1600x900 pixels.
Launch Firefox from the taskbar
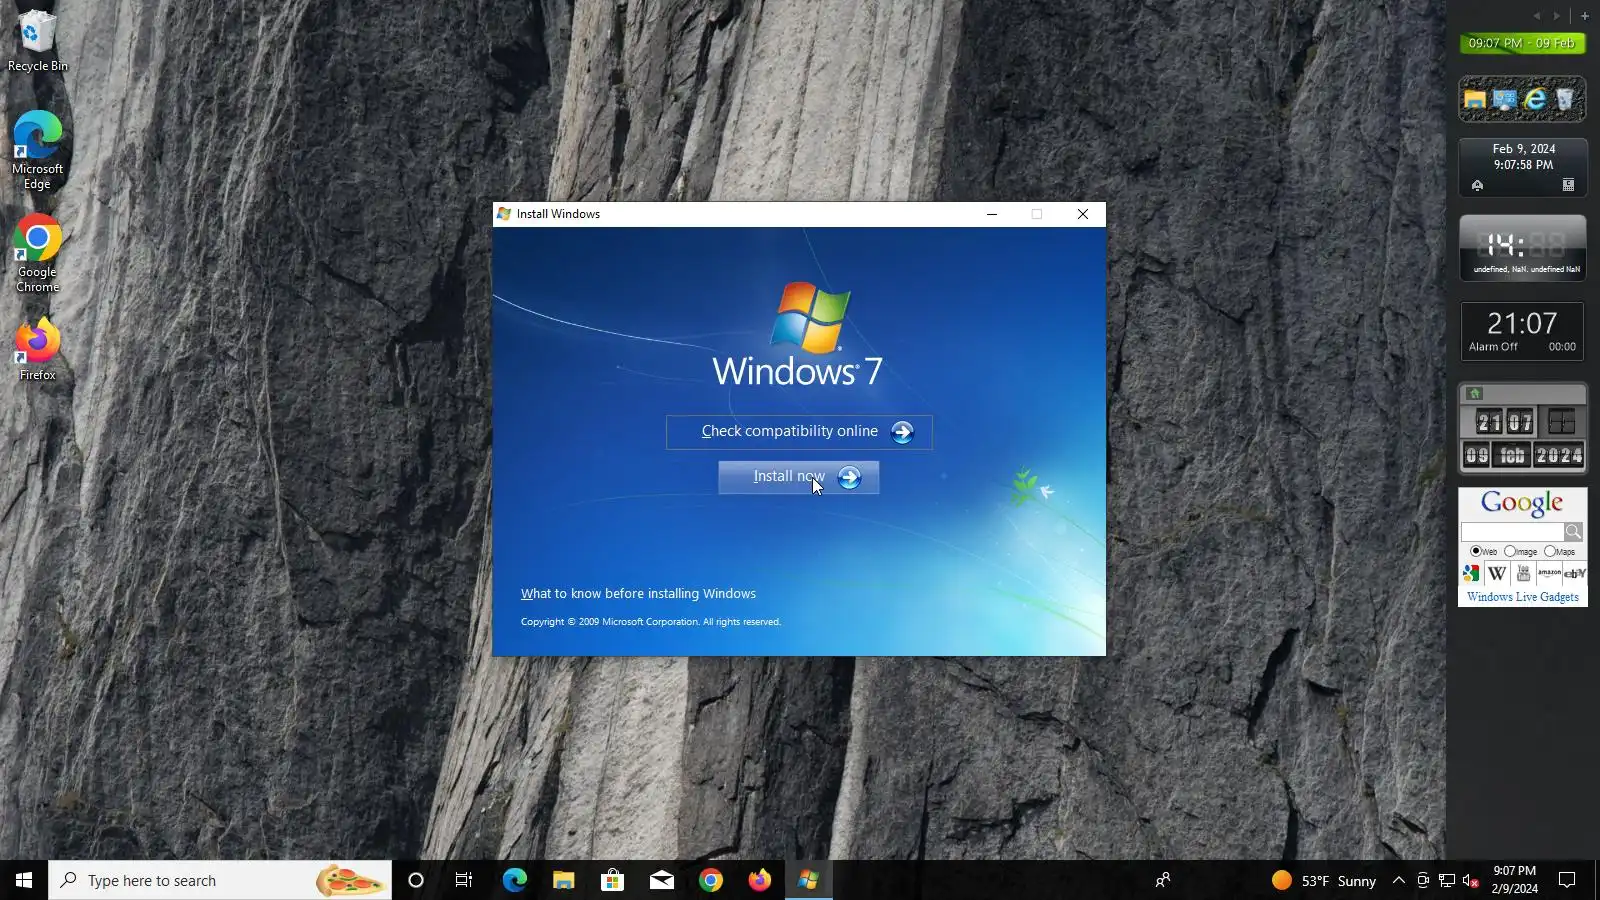coord(759,880)
